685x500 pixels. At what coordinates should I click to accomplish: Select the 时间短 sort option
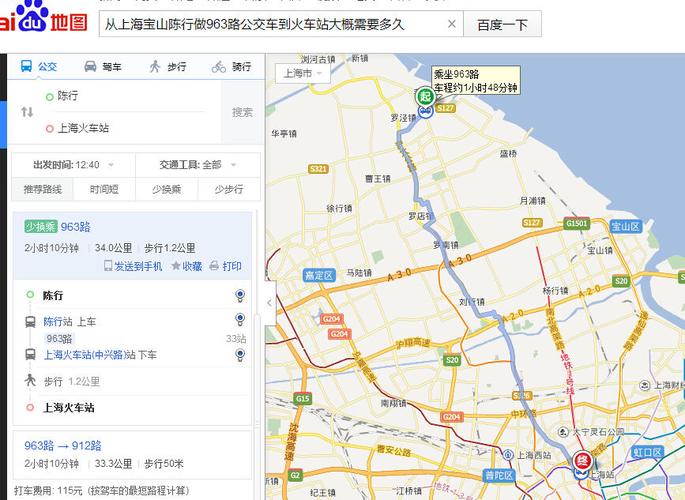click(104, 189)
